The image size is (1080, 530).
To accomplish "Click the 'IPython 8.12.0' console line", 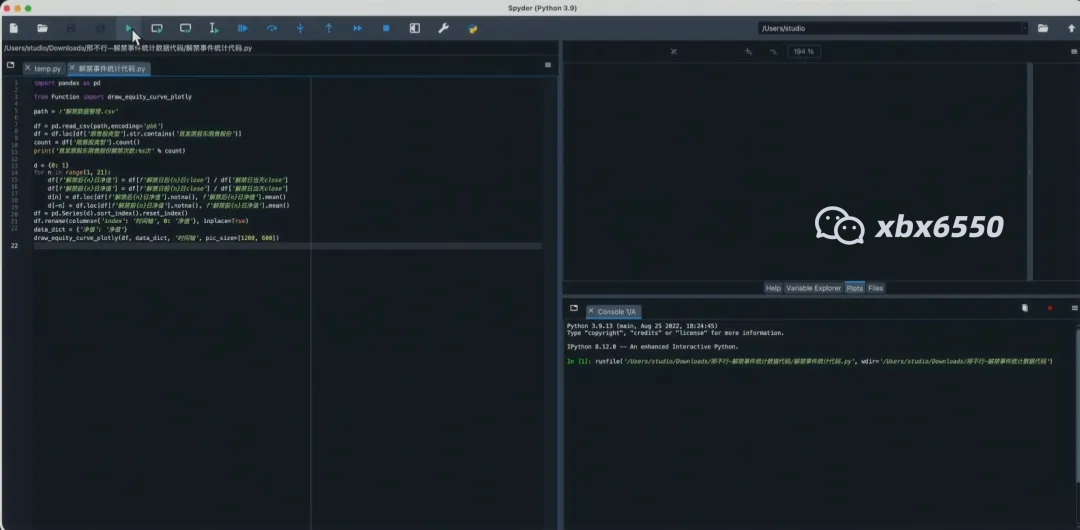I will 652,347.
